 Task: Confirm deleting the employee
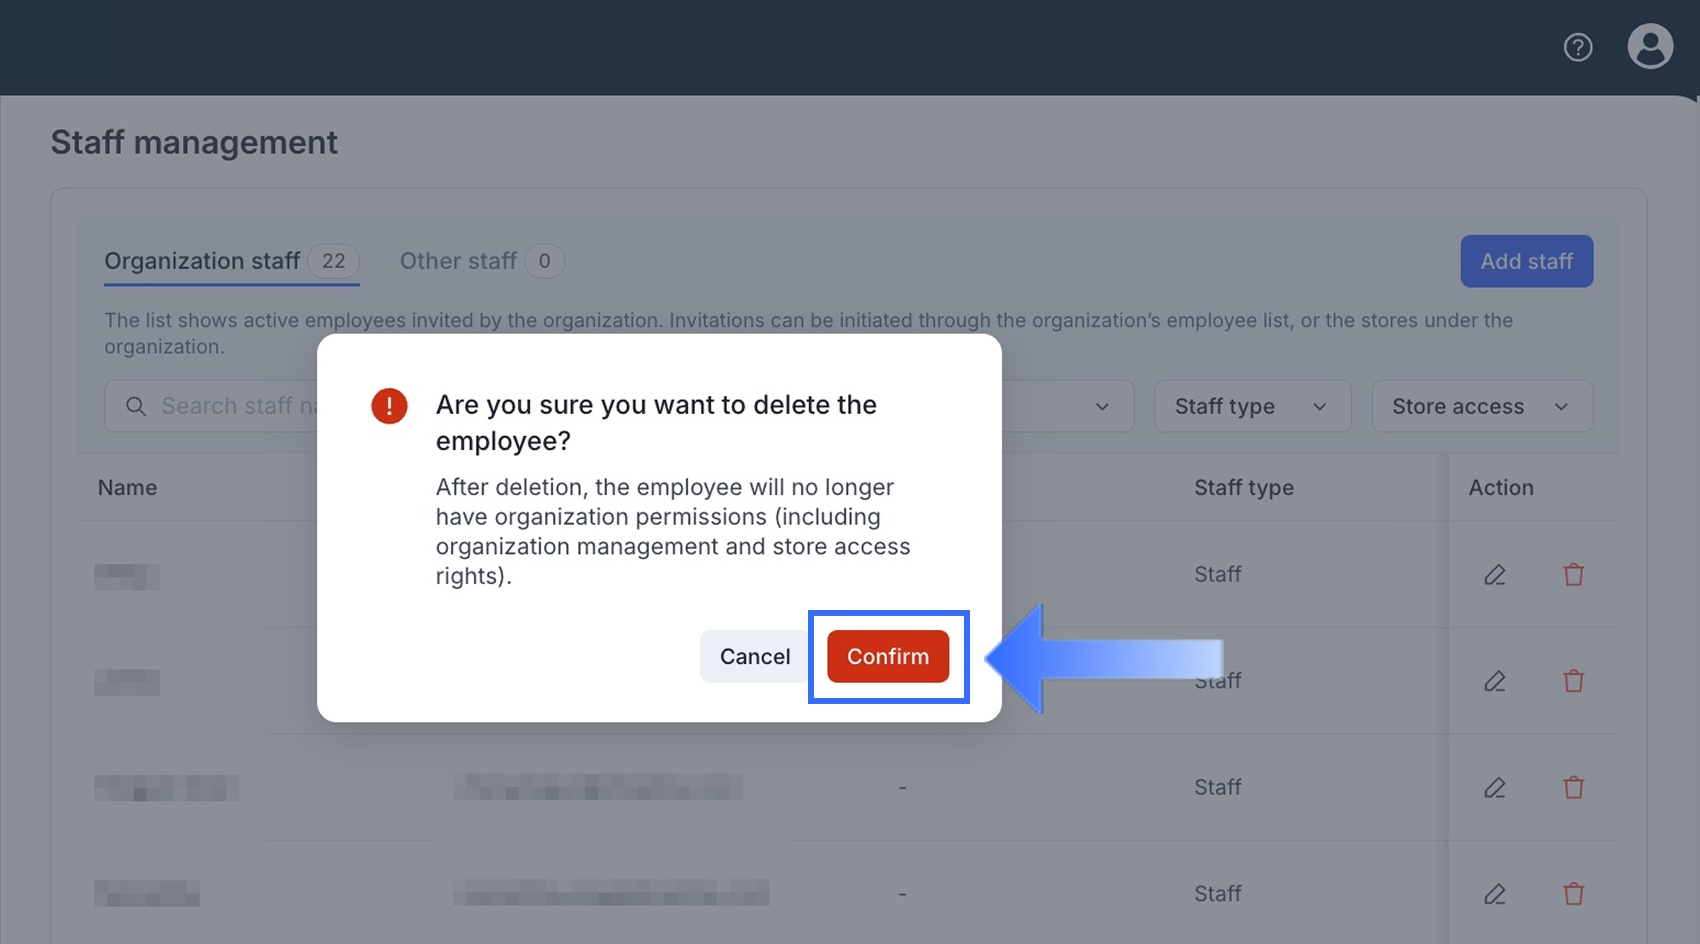pyautogui.click(x=888, y=656)
